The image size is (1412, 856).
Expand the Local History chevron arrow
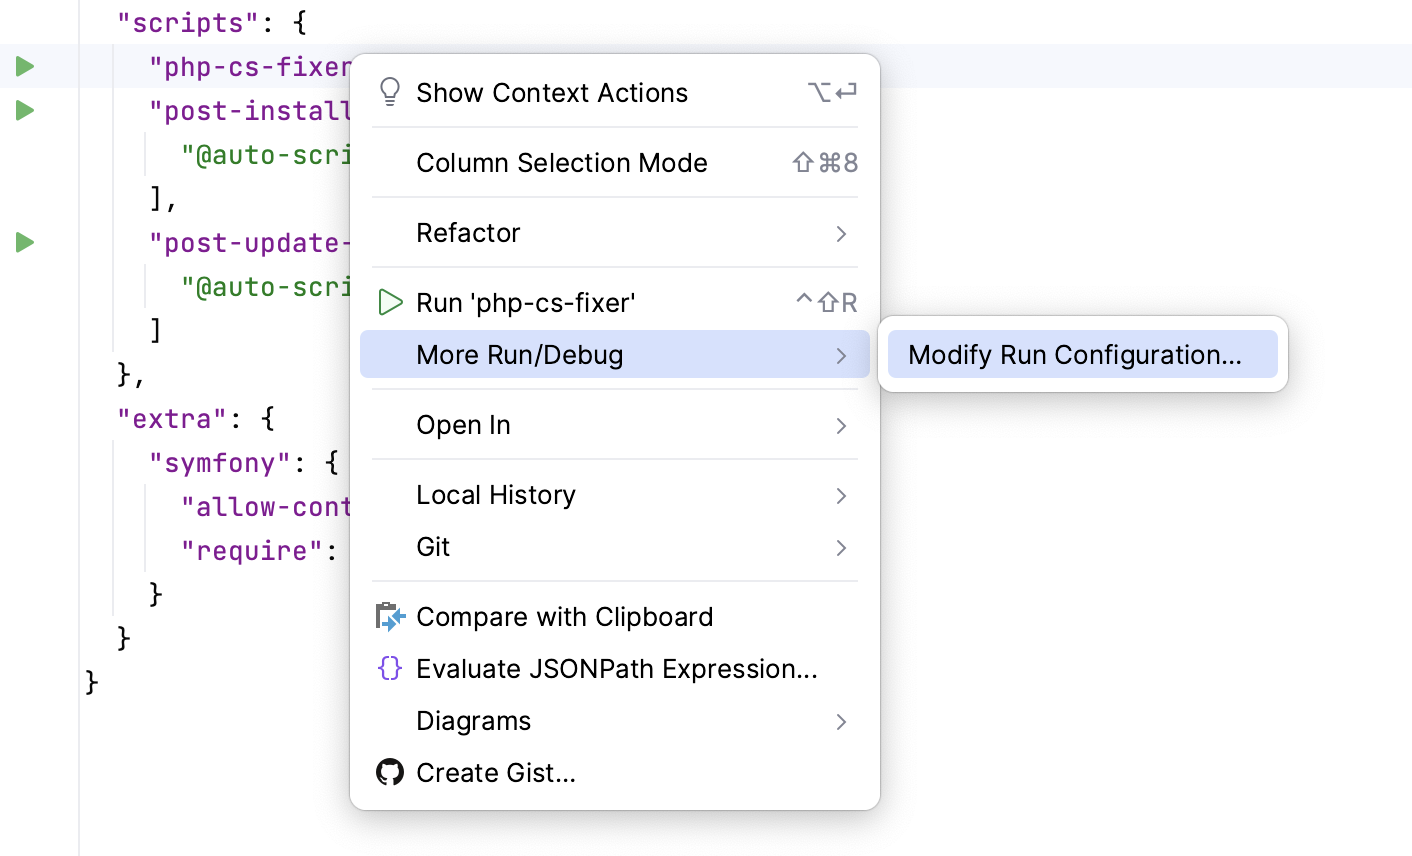tap(841, 495)
